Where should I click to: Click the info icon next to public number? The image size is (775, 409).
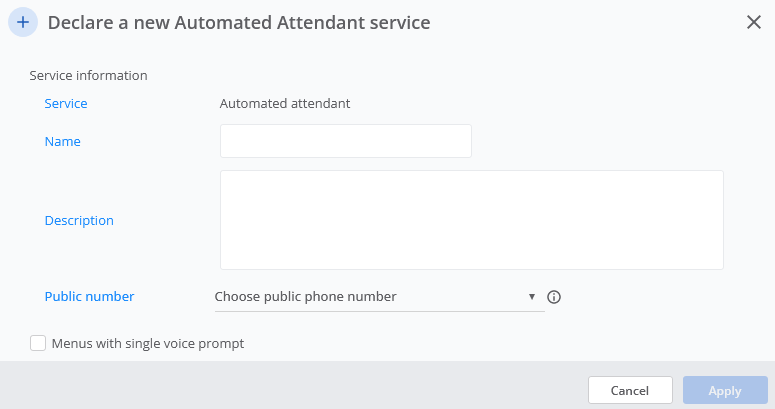(554, 297)
